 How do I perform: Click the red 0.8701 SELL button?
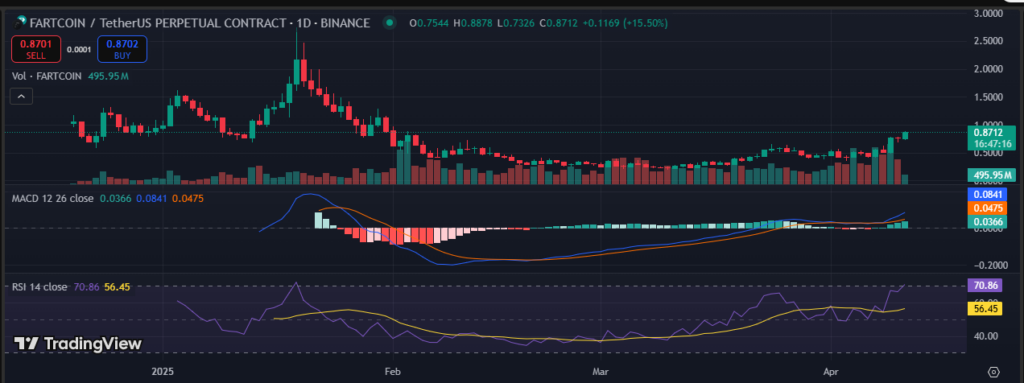point(36,50)
